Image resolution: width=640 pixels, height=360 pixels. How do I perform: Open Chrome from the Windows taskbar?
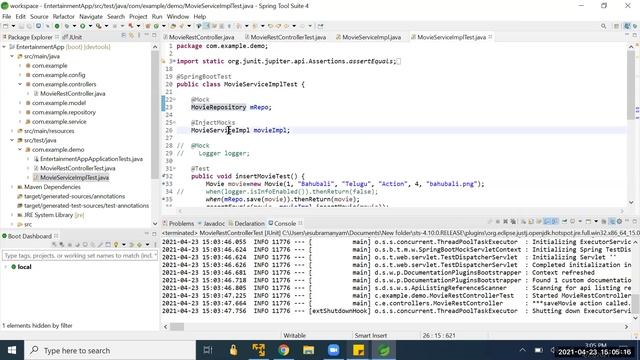tap(284, 350)
